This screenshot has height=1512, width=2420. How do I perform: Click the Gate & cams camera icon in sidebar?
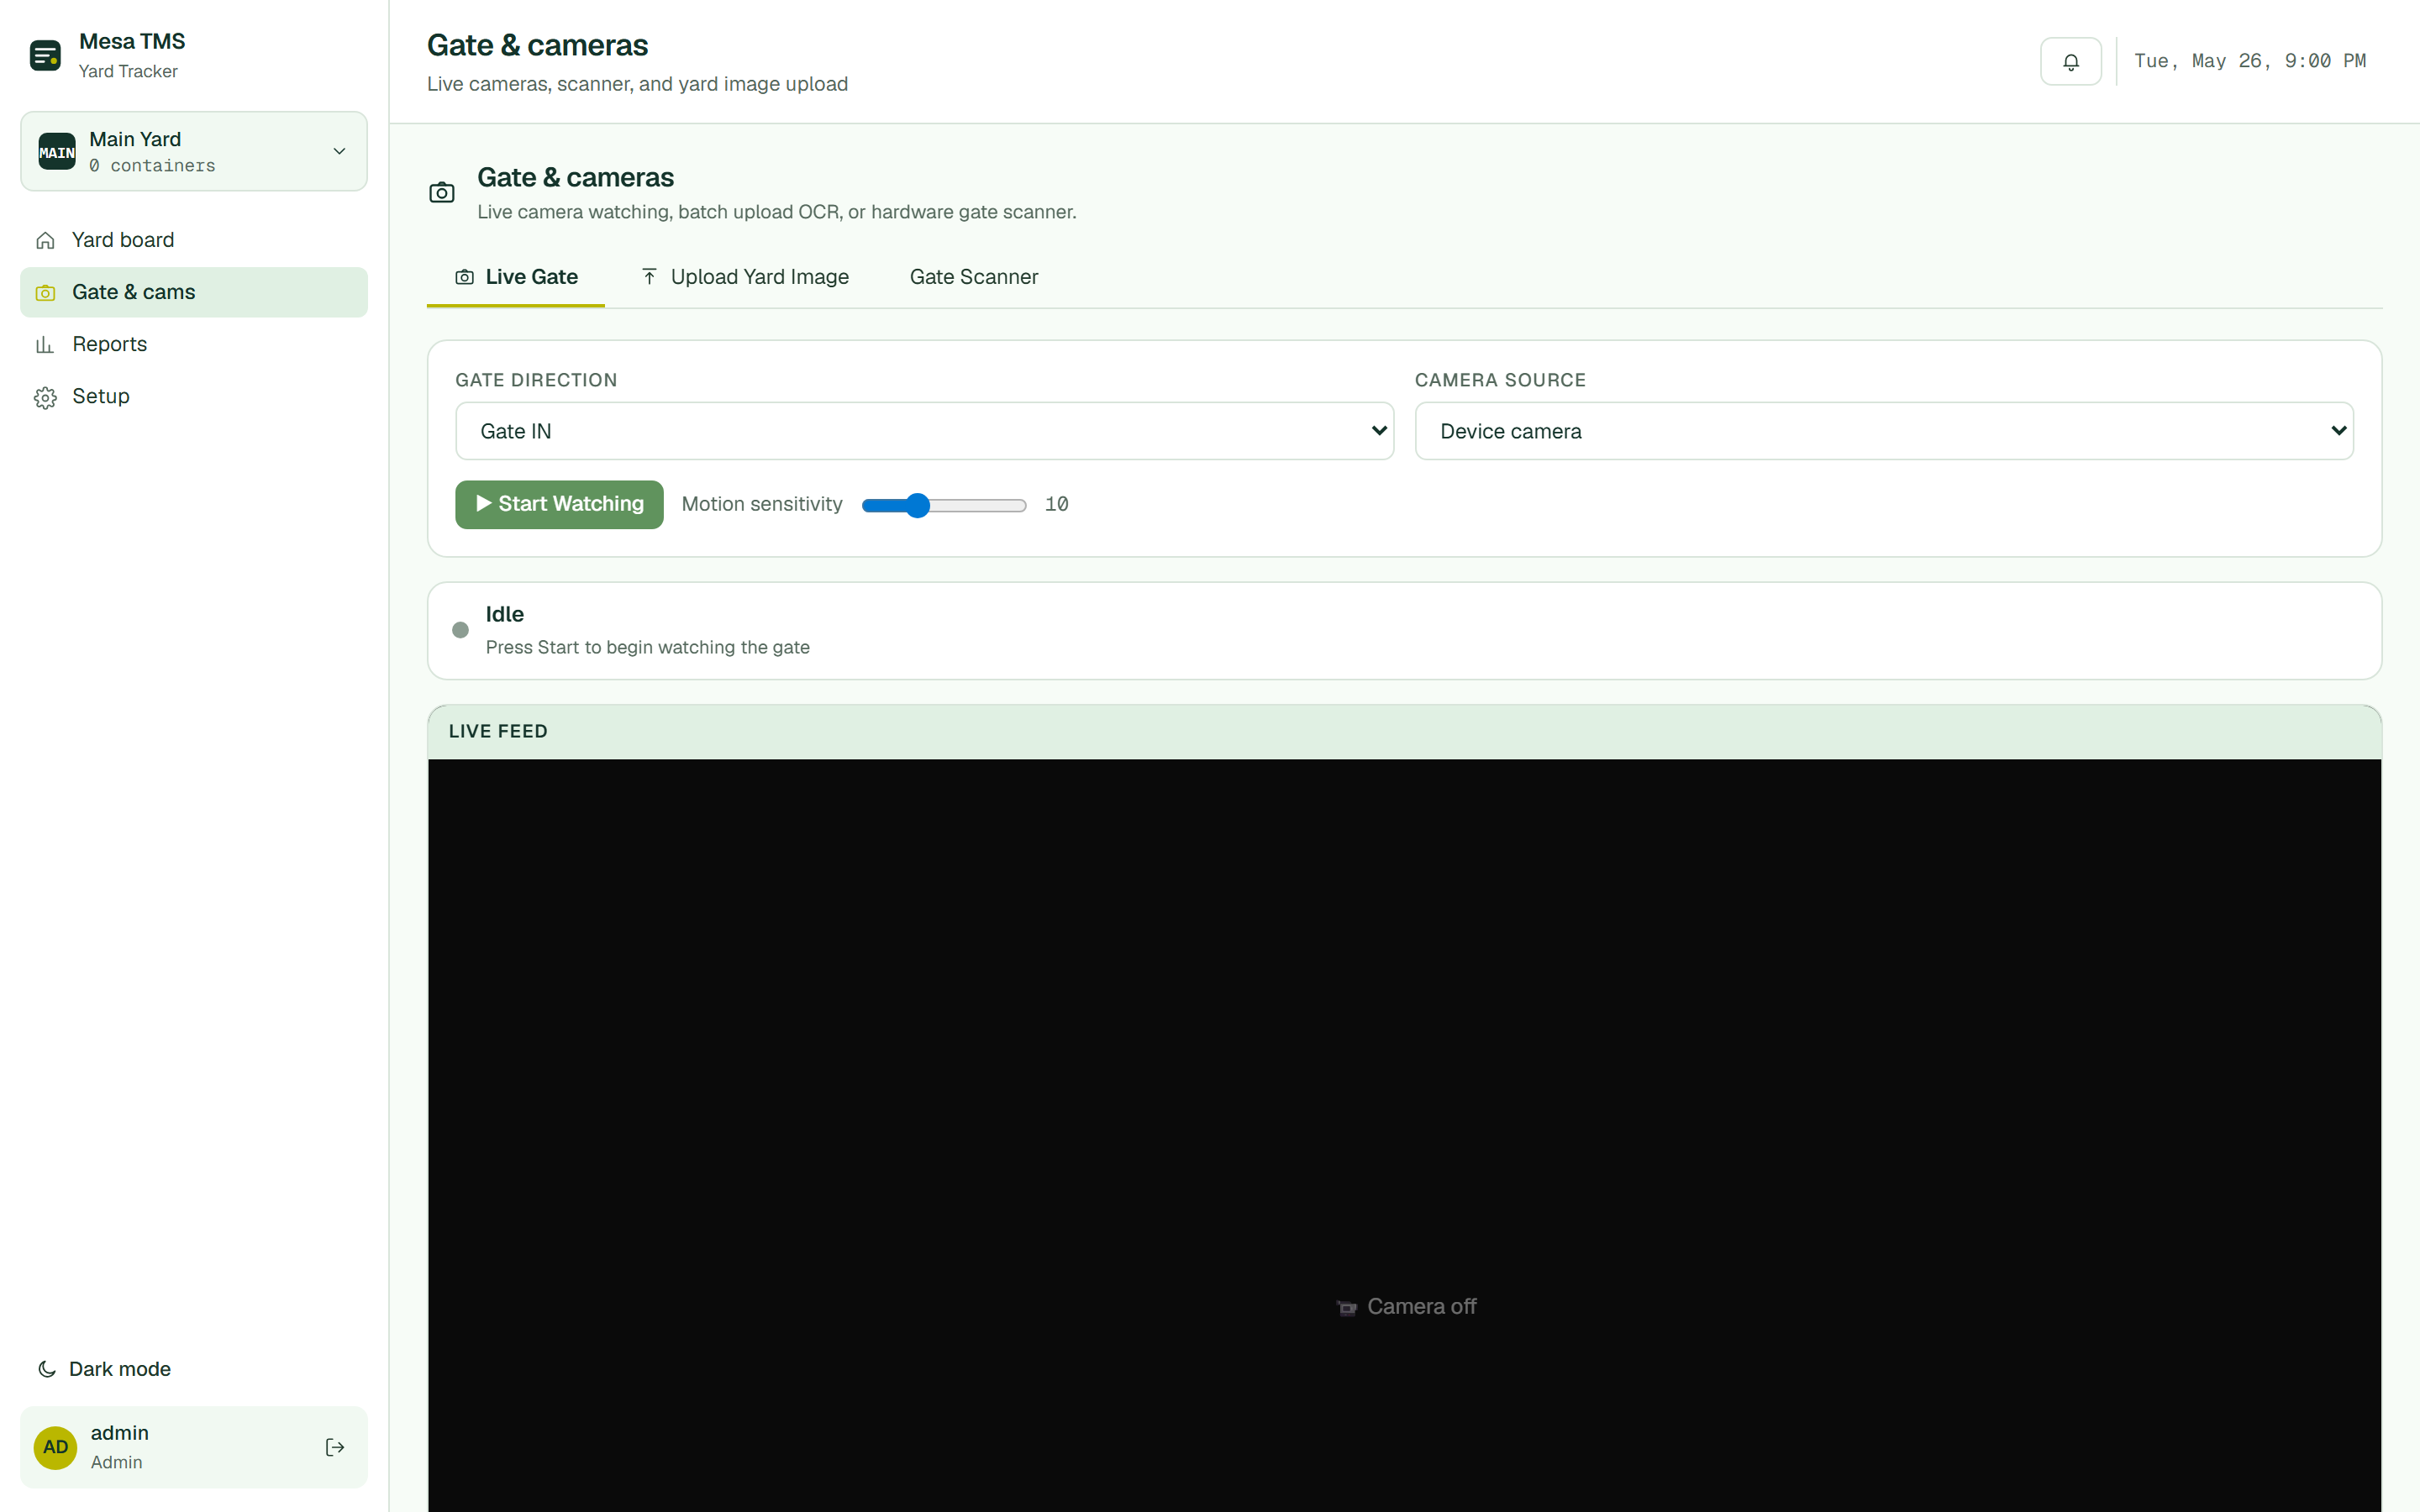(45, 292)
